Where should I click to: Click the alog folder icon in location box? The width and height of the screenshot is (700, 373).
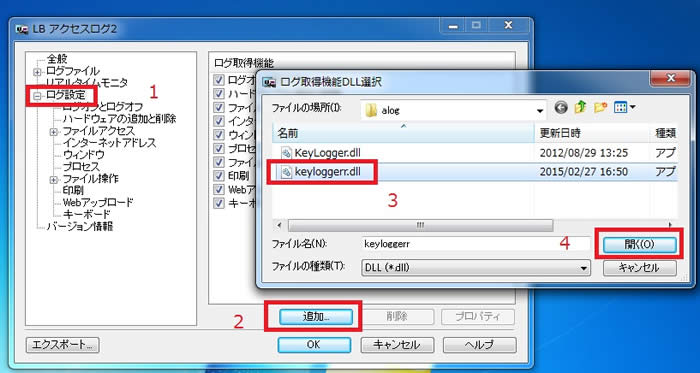(x=371, y=110)
